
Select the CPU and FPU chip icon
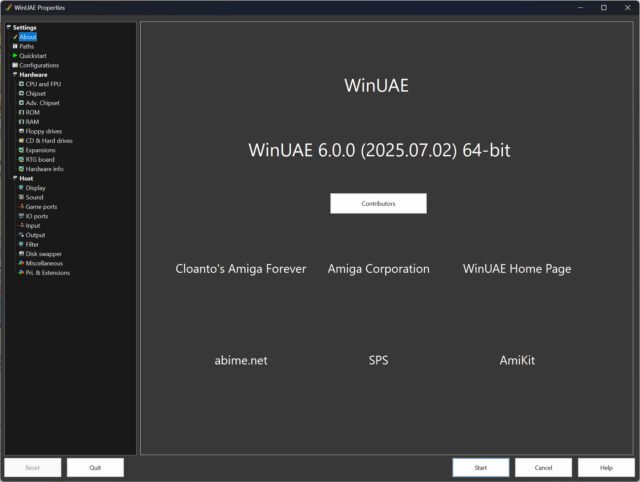22,84
